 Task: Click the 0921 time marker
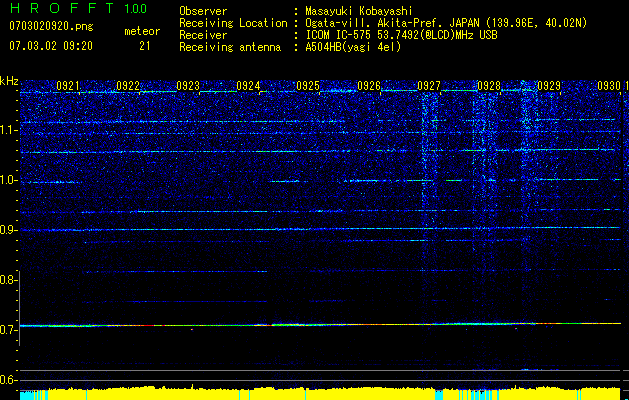pyautogui.click(x=68, y=85)
